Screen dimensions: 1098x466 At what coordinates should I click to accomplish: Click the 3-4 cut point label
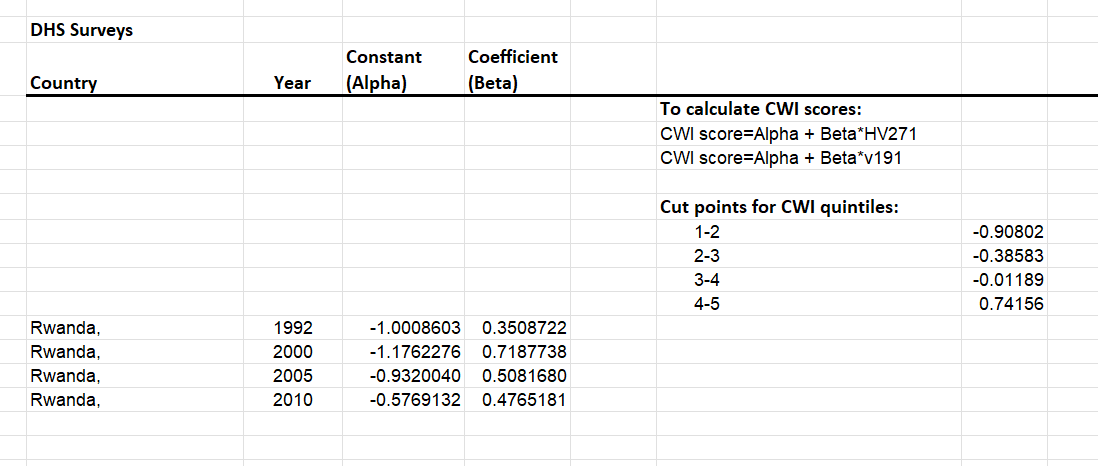[707, 279]
